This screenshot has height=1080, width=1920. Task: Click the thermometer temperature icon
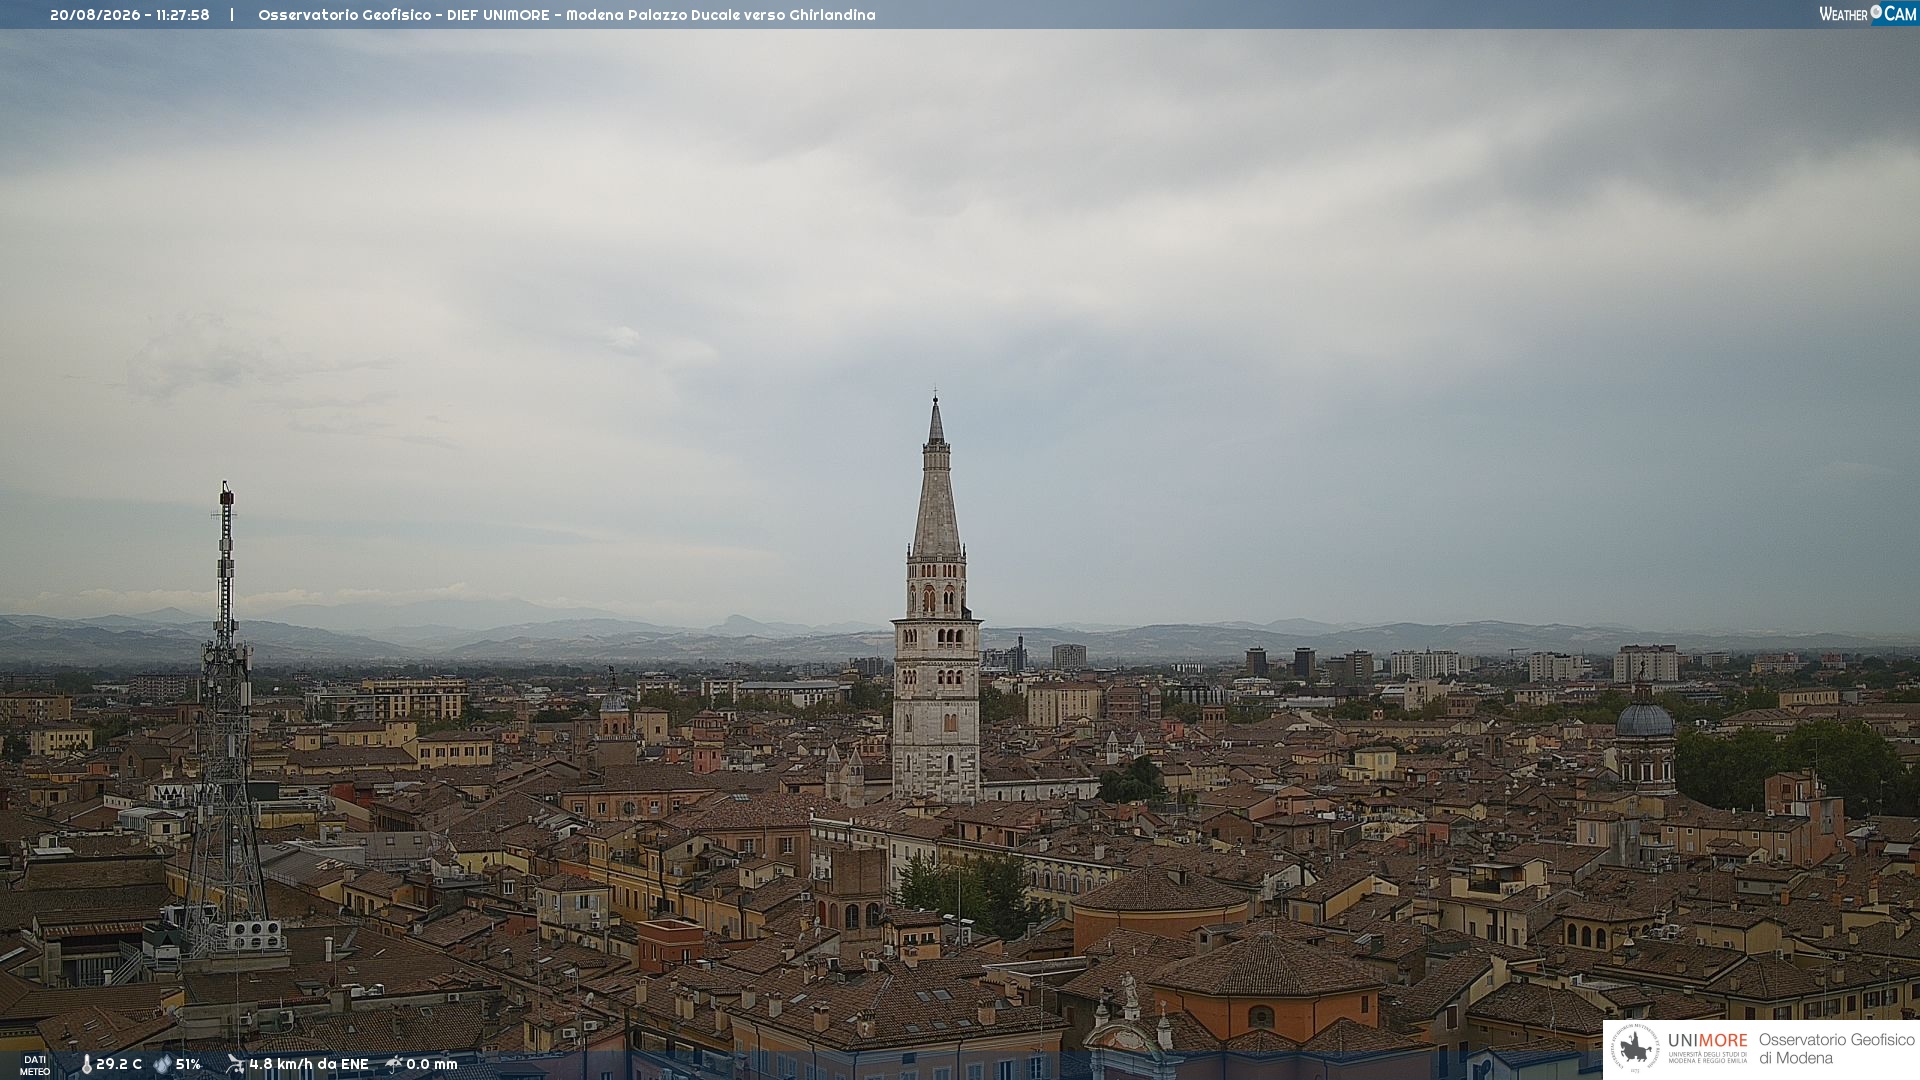pyautogui.click(x=86, y=1064)
